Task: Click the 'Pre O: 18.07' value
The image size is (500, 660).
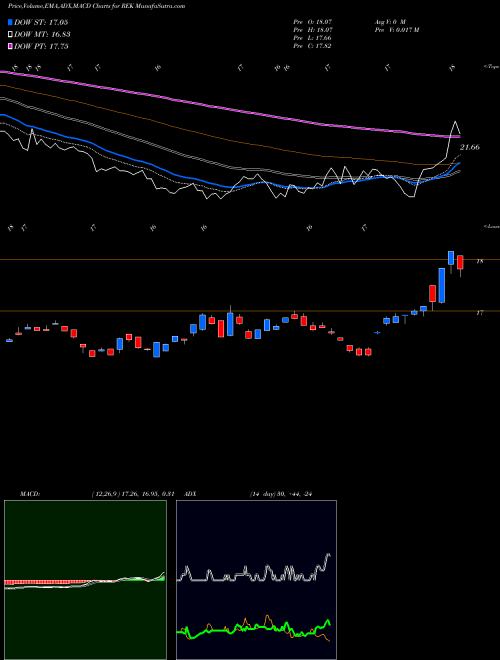Action: point(314,21)
